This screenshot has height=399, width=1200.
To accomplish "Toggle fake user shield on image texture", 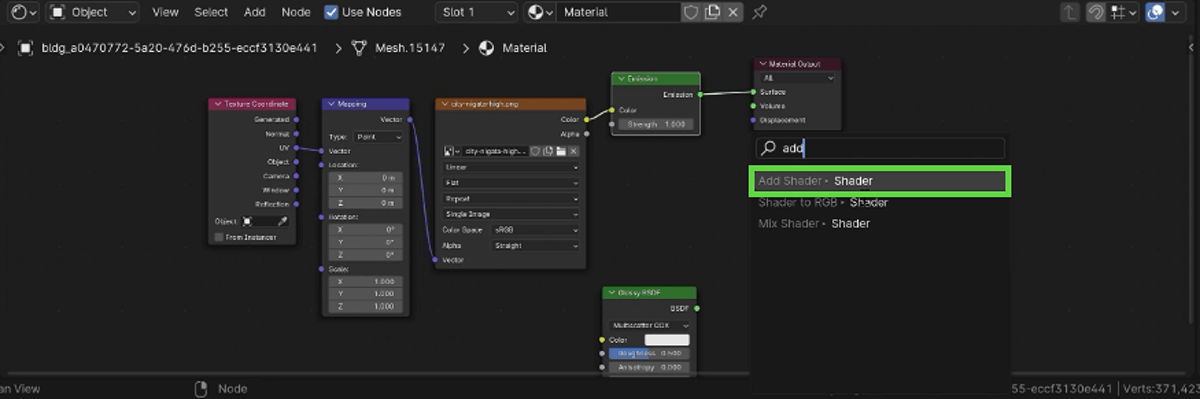I will coord(535,151).
